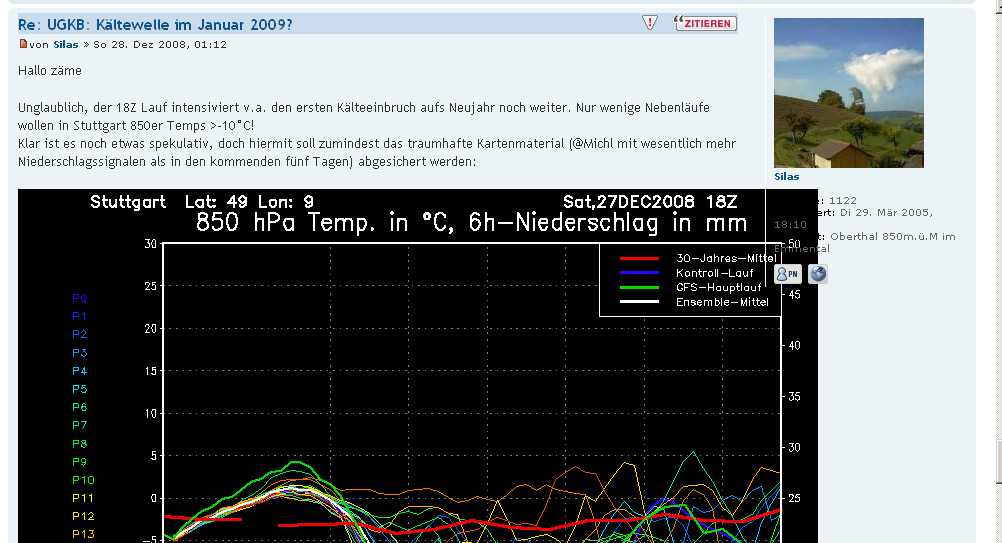Image resolution: width=1002 pixels, height=543 pixels.
Task: Click white Ensemble-Mittel legend line
Action: pyautogui.click(x=639, y=301)
